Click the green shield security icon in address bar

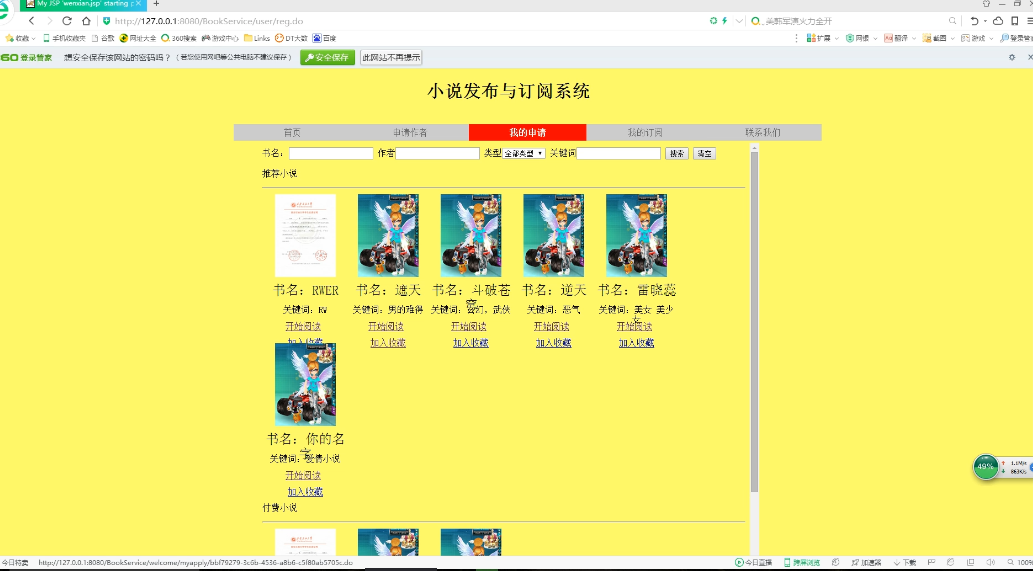pyautogui.click(x=107, y=21)
